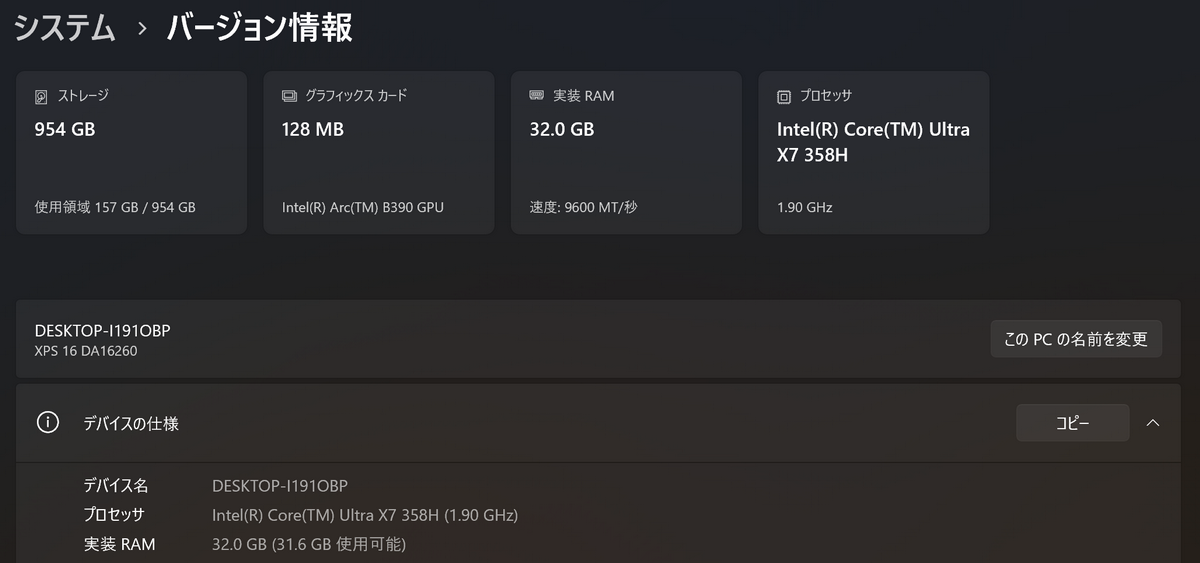Click the installed RAM icon

click(536, 96)
